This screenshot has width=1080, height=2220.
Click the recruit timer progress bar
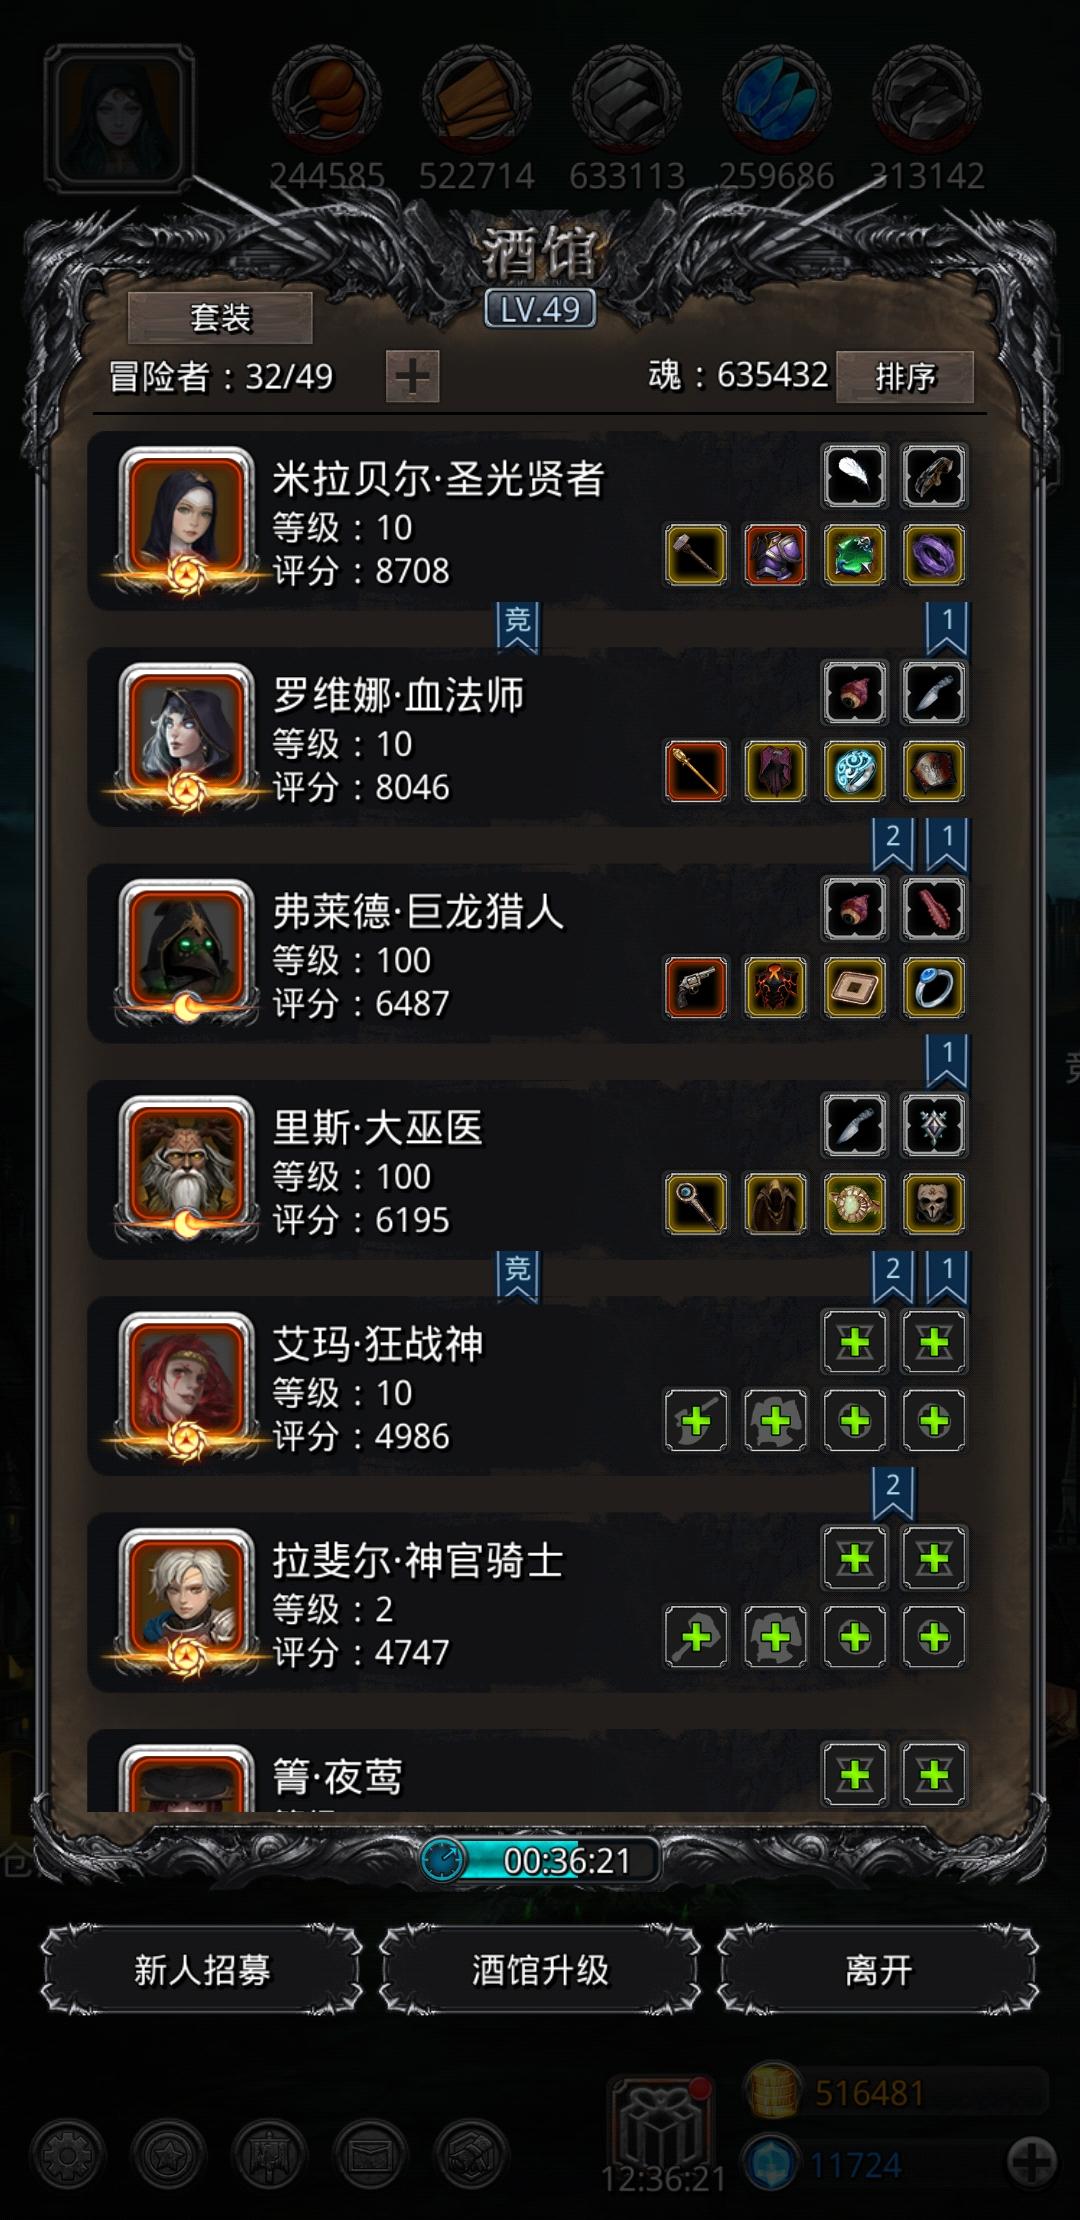pyautogui.click(x=540, y=1860)
